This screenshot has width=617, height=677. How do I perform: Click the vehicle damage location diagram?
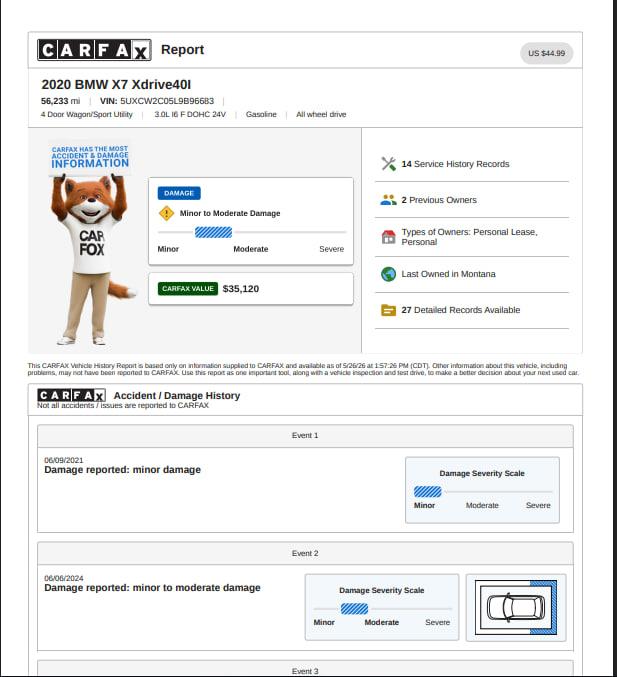coord(516,607)
